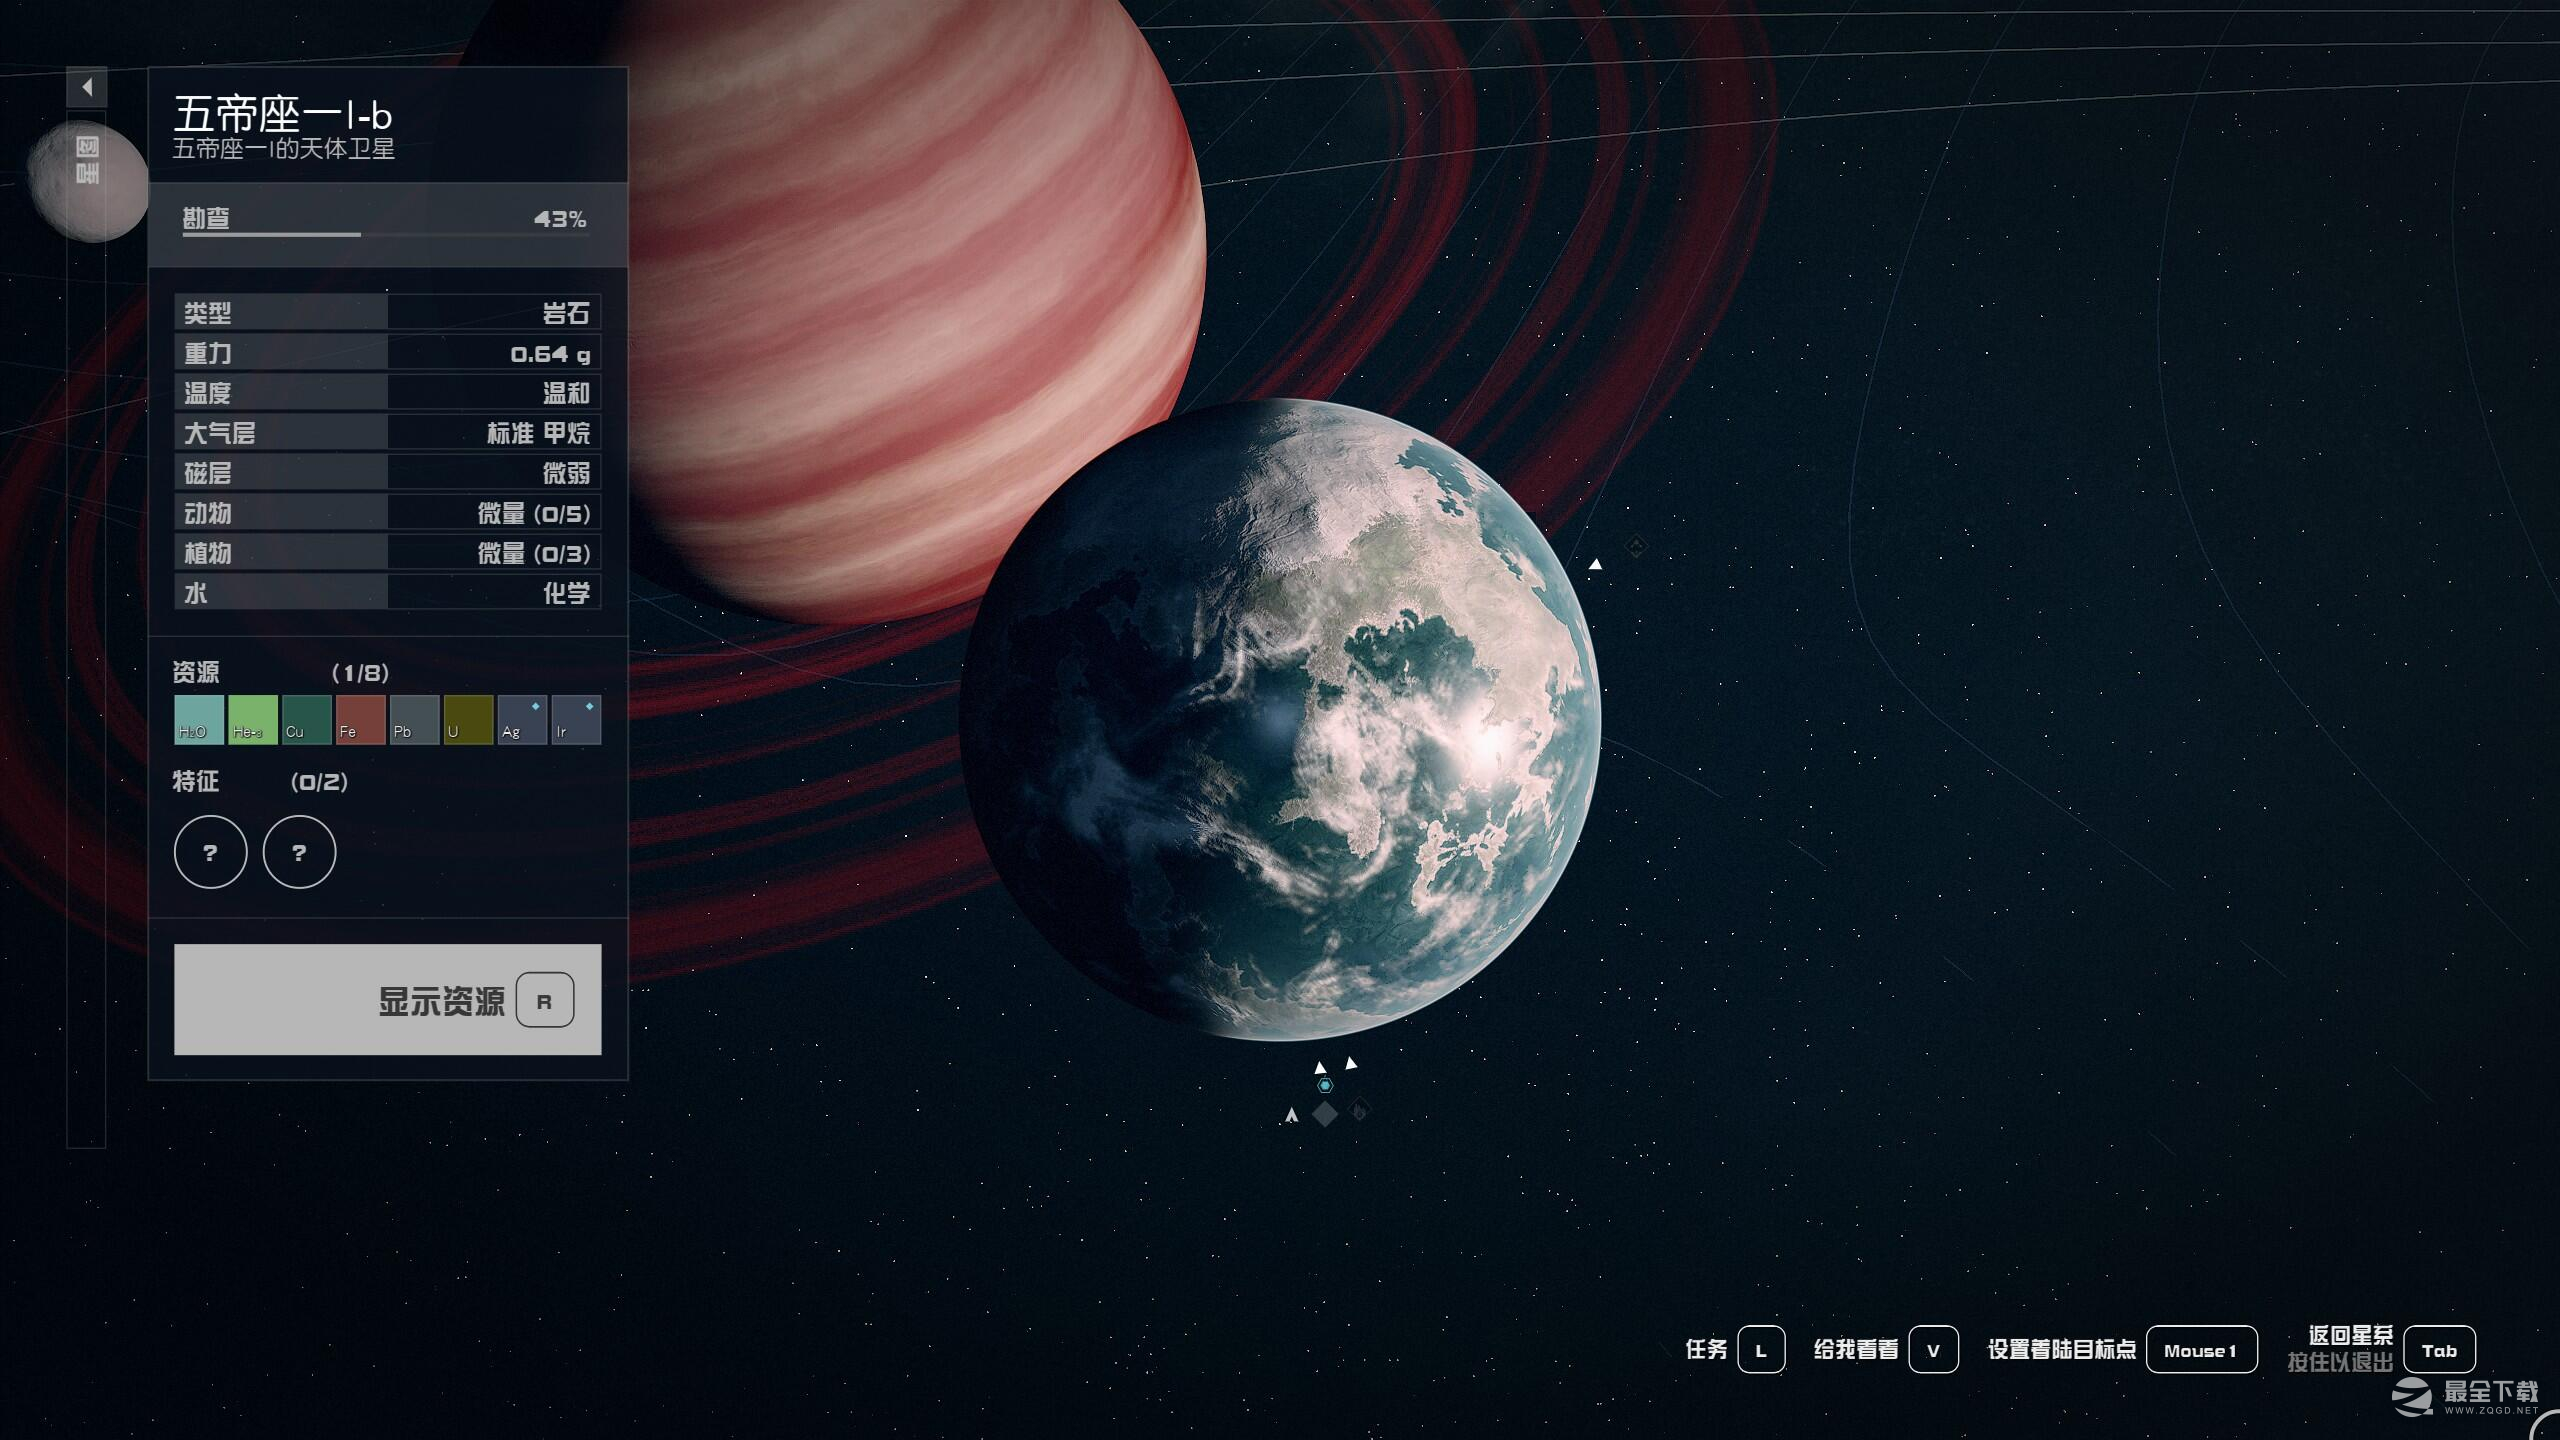Click the 特征 (0/2) heading

[260, 781]
